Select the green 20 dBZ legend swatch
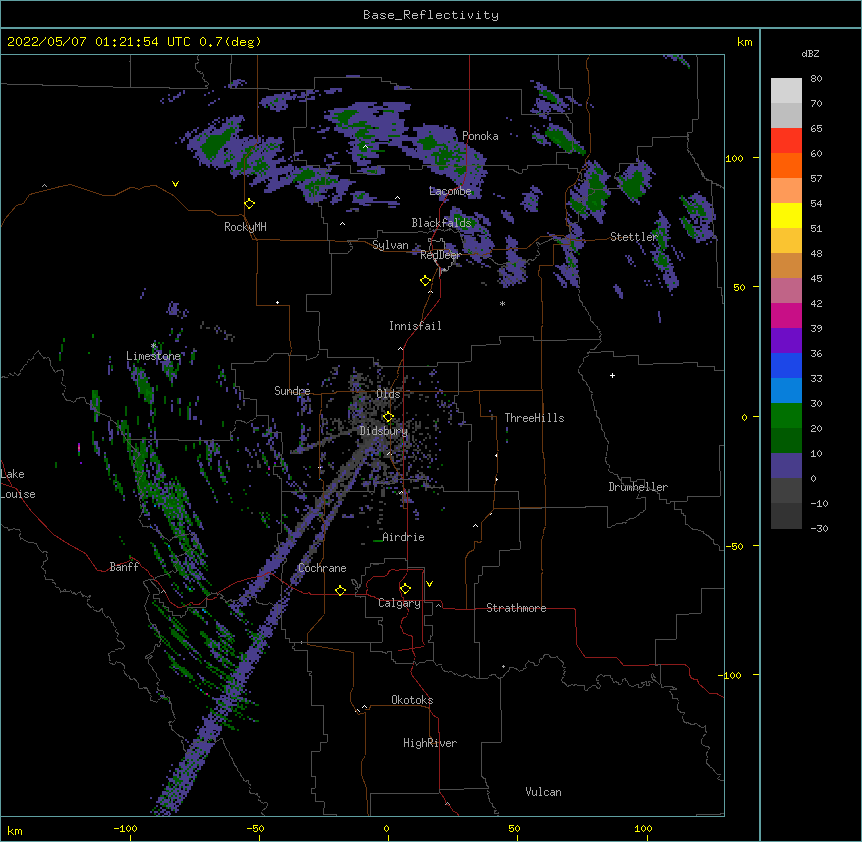862x842 pixels. click(786, 416)
